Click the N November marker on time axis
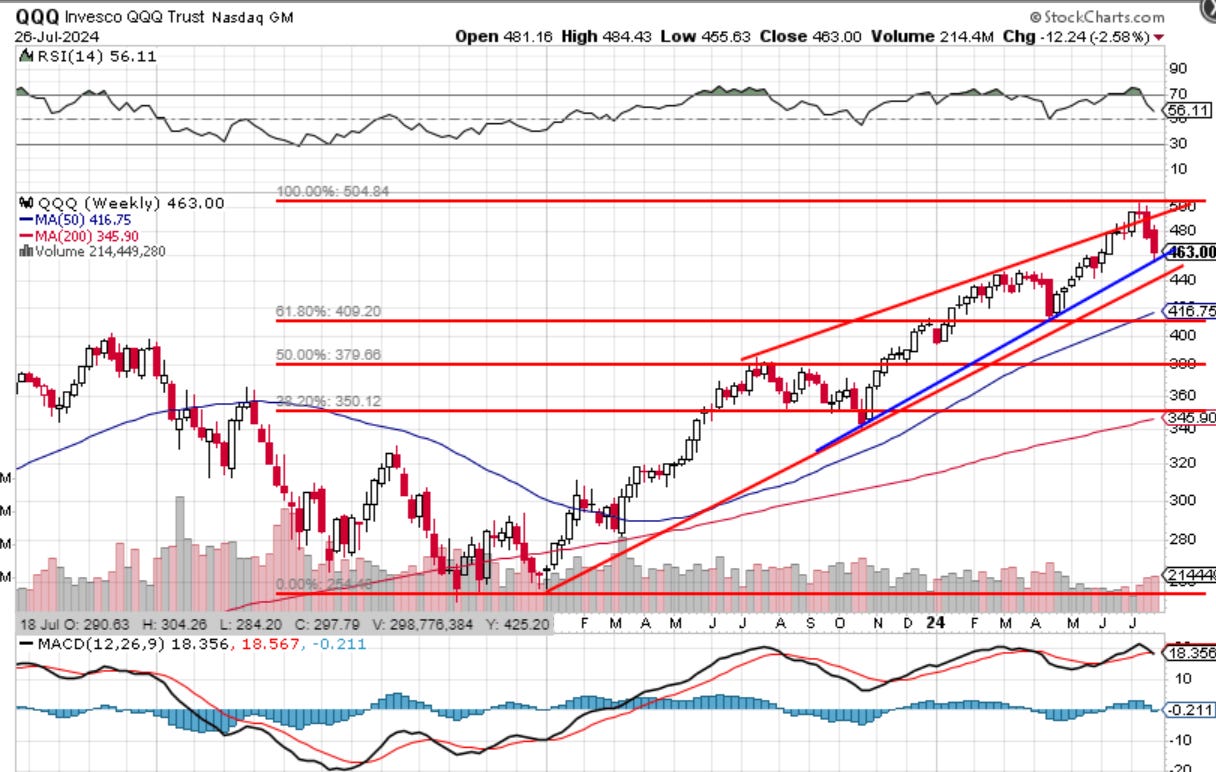This screenshot has height=772, width=1216. point(879,621)
